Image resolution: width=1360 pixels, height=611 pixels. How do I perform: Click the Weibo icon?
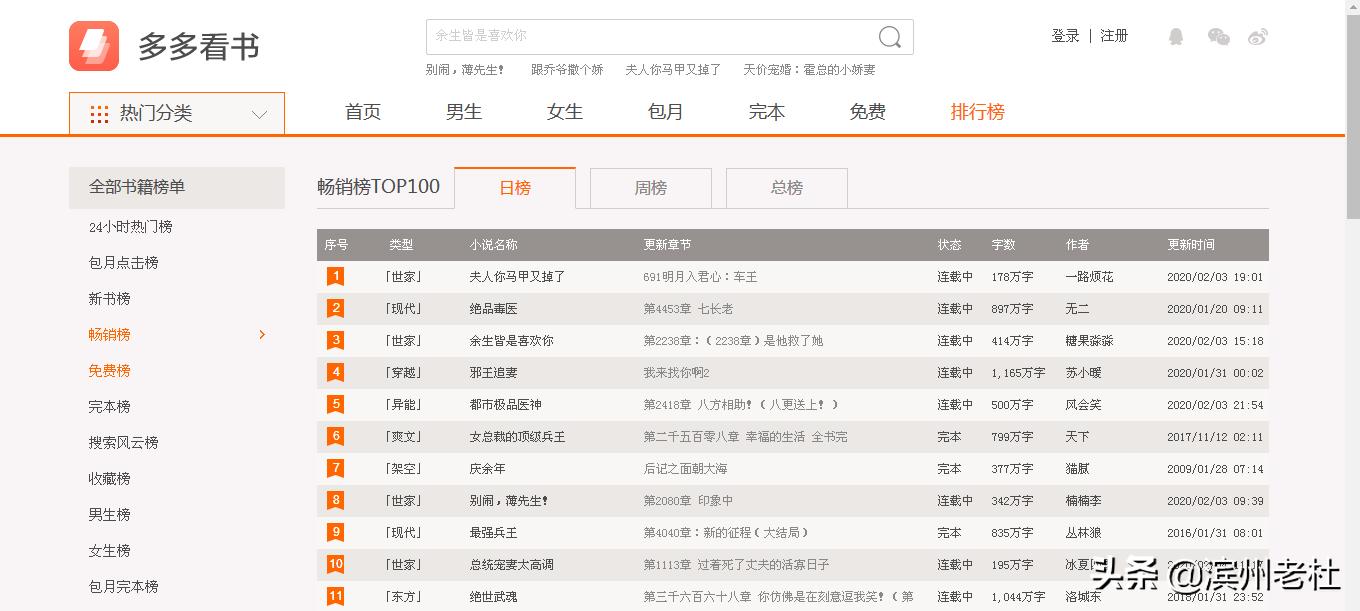tap(1258, 36)
